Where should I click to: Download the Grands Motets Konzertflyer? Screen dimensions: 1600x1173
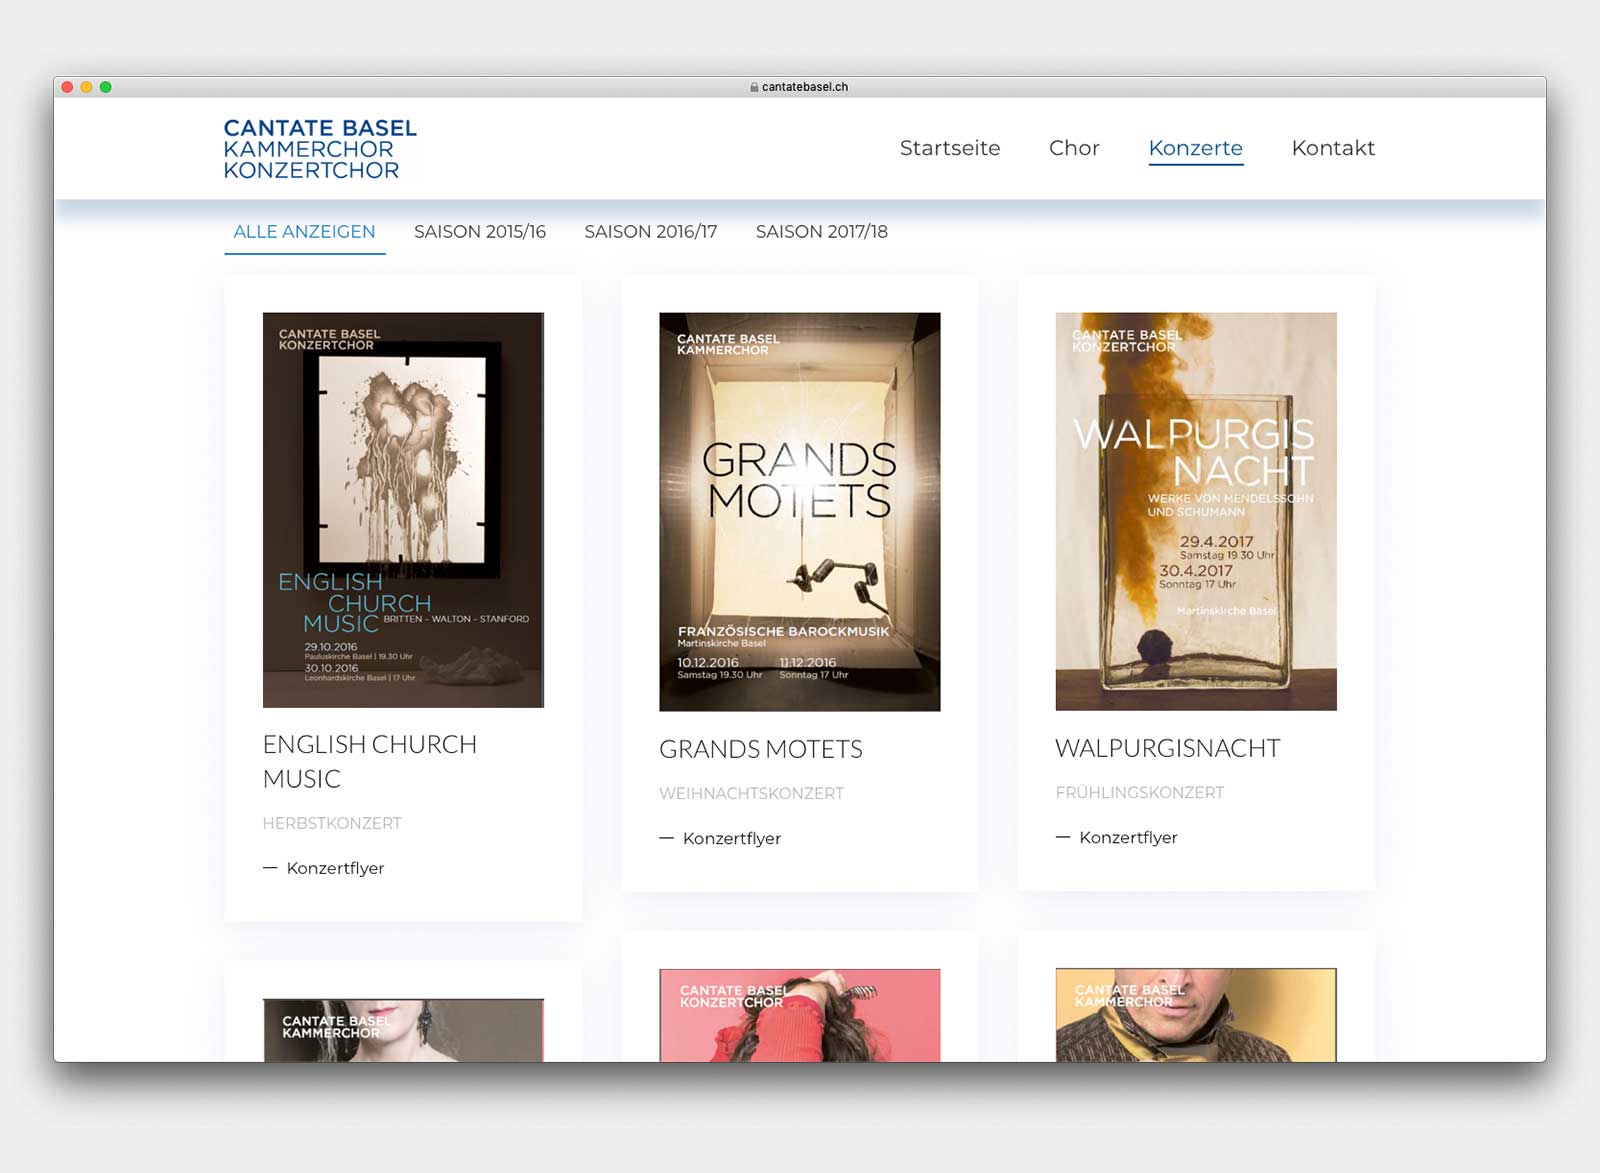[731, 838]
